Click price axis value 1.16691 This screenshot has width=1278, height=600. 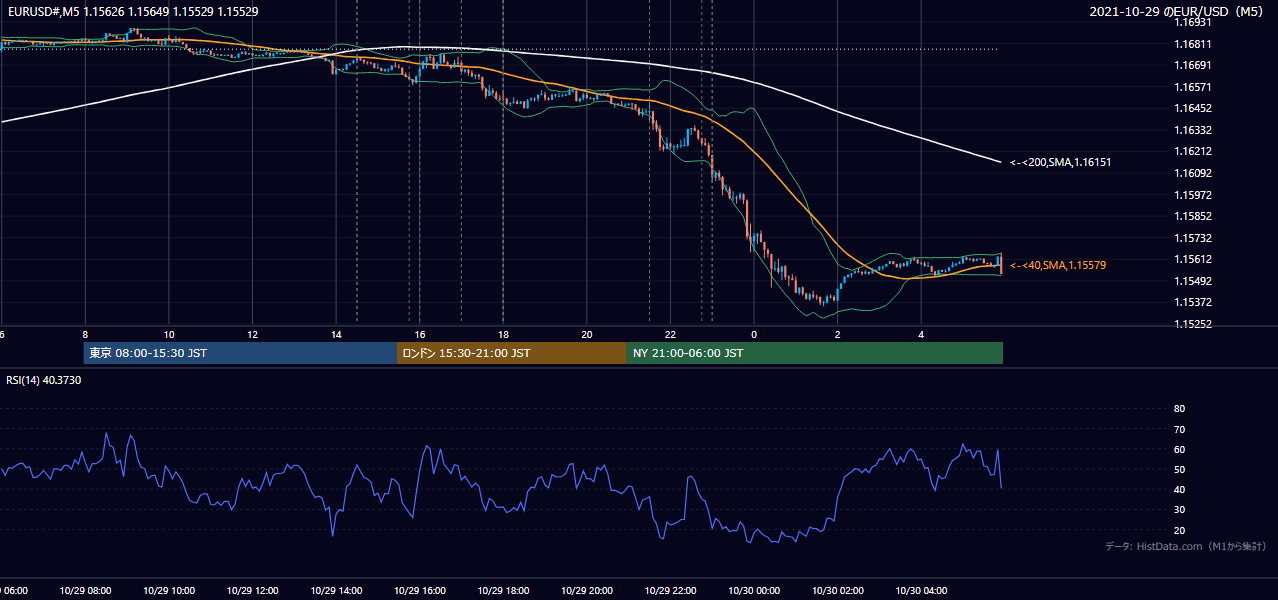(1194, 65)
